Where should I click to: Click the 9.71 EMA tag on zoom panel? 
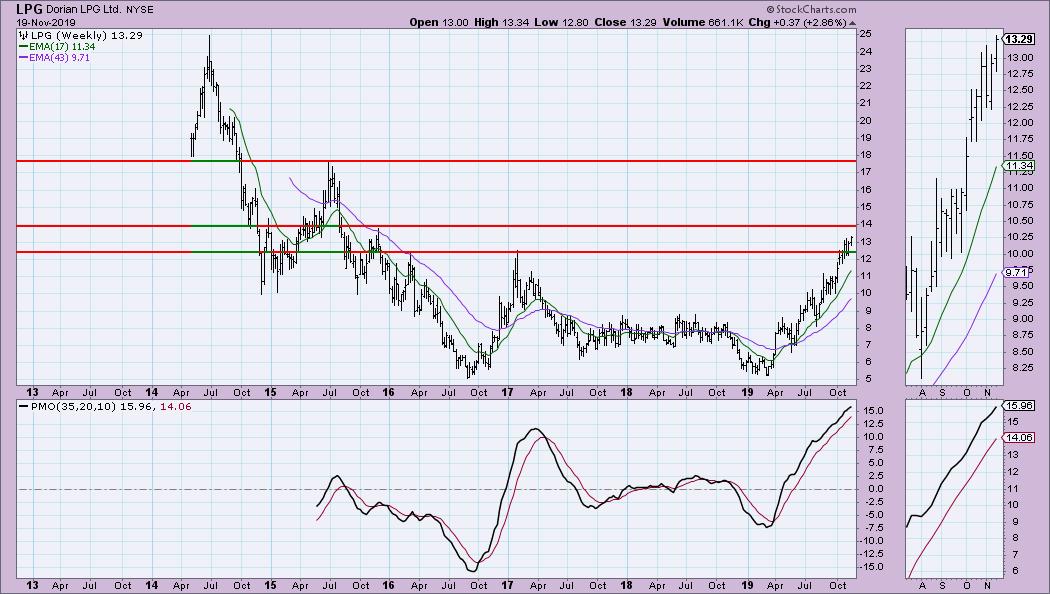click(x=1015, y=273)
